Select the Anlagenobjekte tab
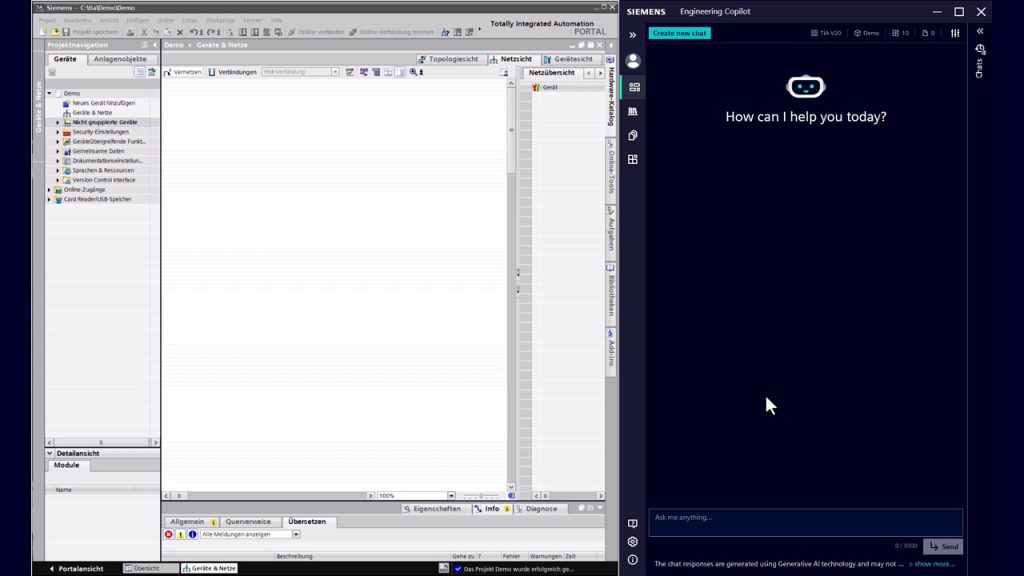 [x=120, y=59]
